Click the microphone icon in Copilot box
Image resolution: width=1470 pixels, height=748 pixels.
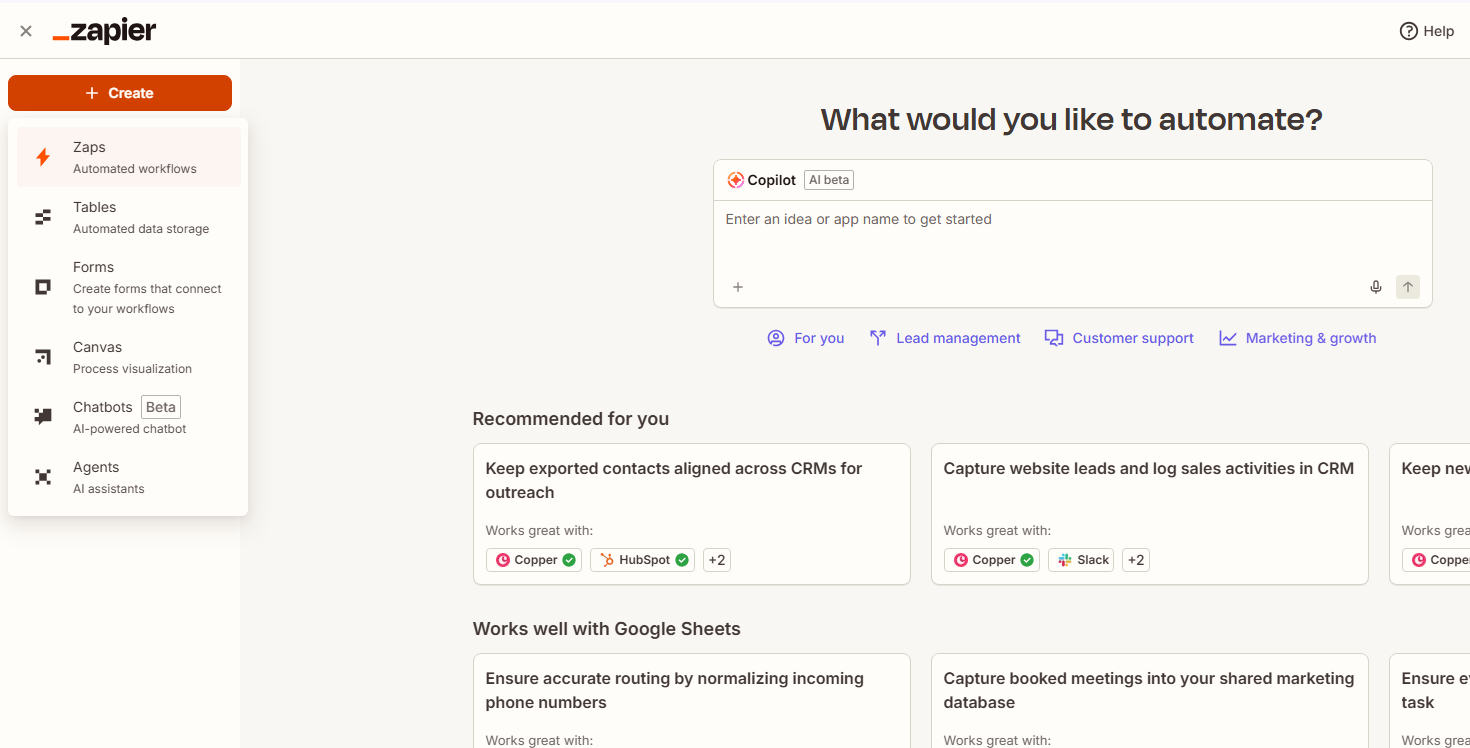pos(1376,287)
